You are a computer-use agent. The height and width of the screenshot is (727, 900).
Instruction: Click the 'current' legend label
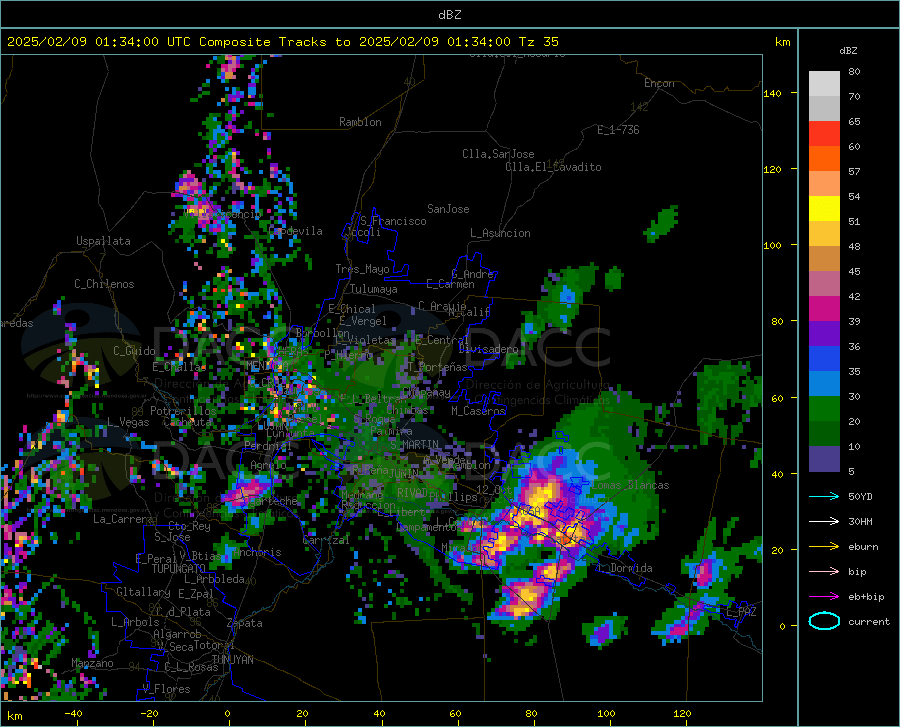869,621
